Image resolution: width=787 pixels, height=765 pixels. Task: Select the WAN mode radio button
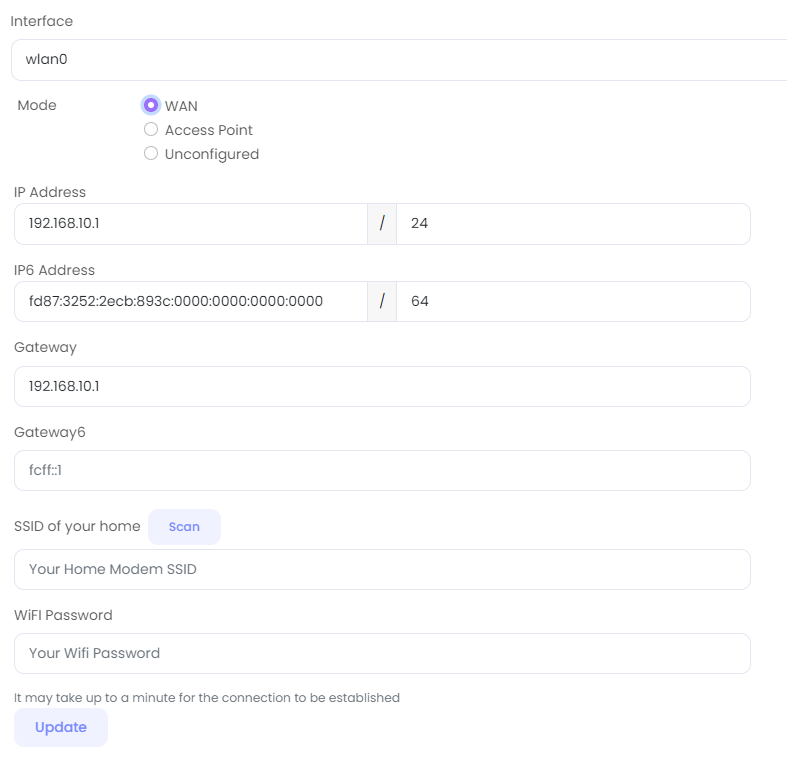pos(151,105)
